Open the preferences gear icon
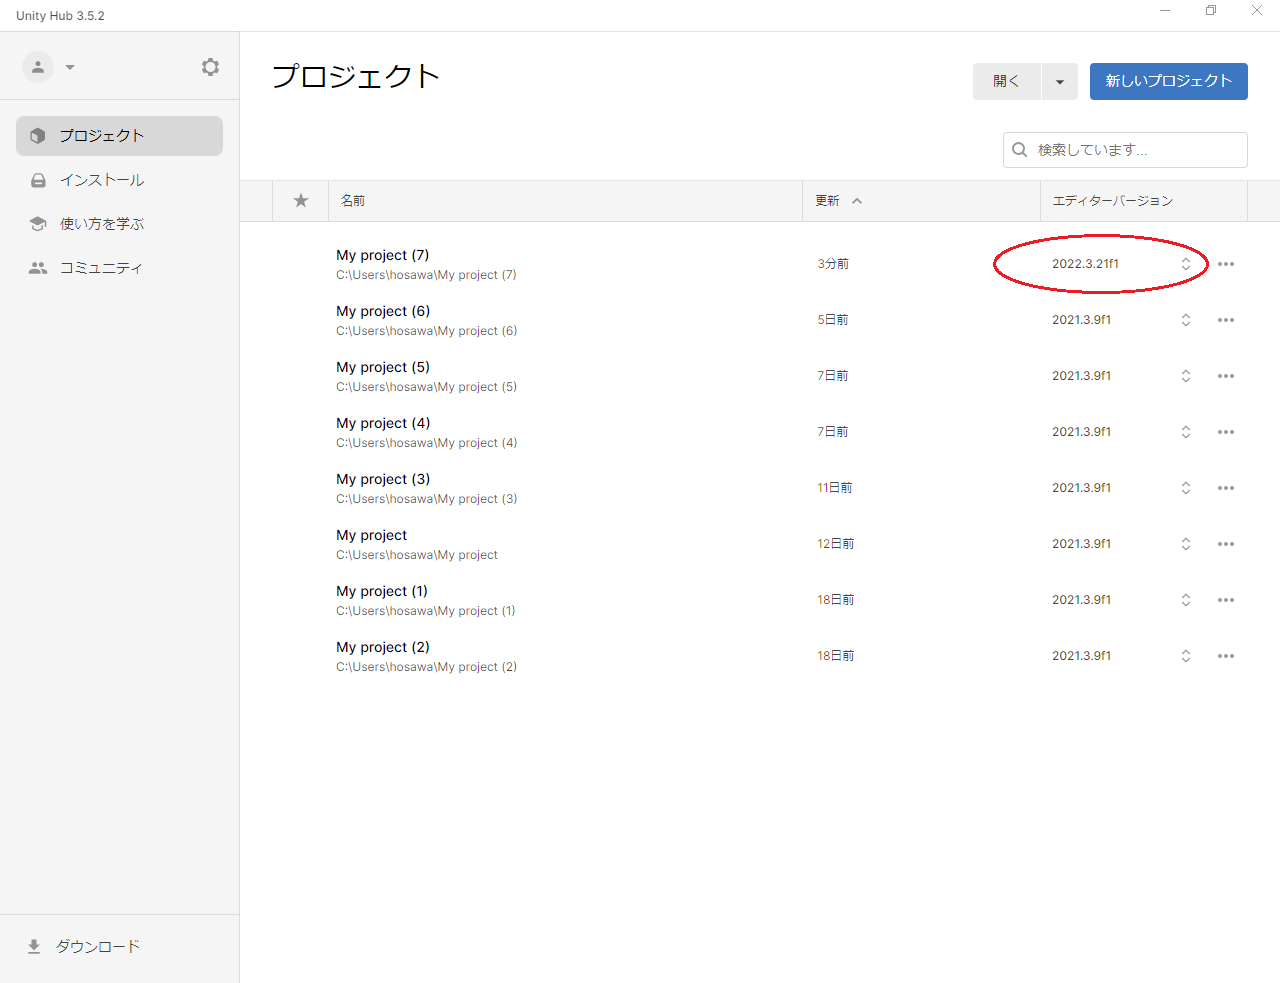 click(x=210, y=67)
